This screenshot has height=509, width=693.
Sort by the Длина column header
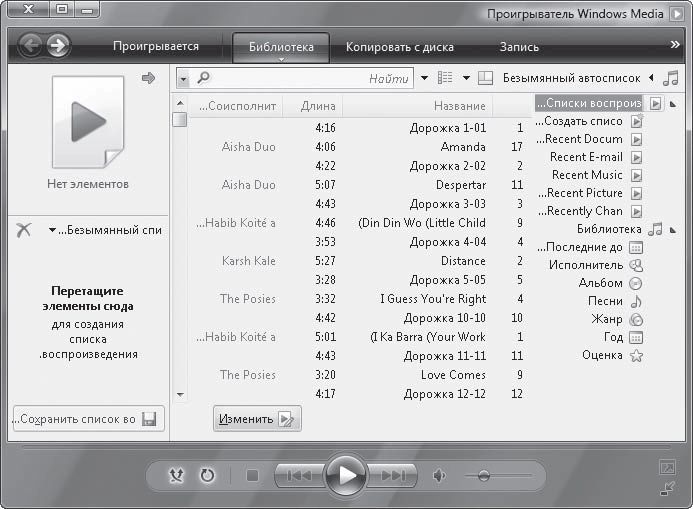tap(312, 106)
